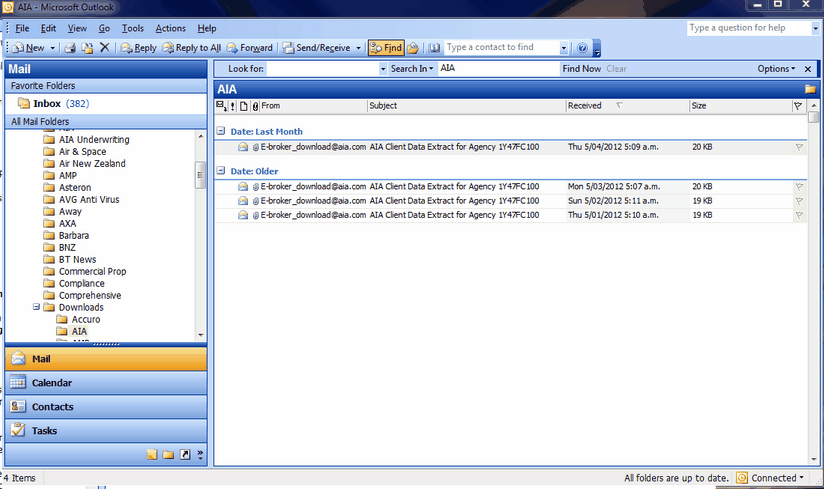The height and width of the screenshot is (489, 824).
Task: Click the Forward button
Action: click(x=250, y=48)
